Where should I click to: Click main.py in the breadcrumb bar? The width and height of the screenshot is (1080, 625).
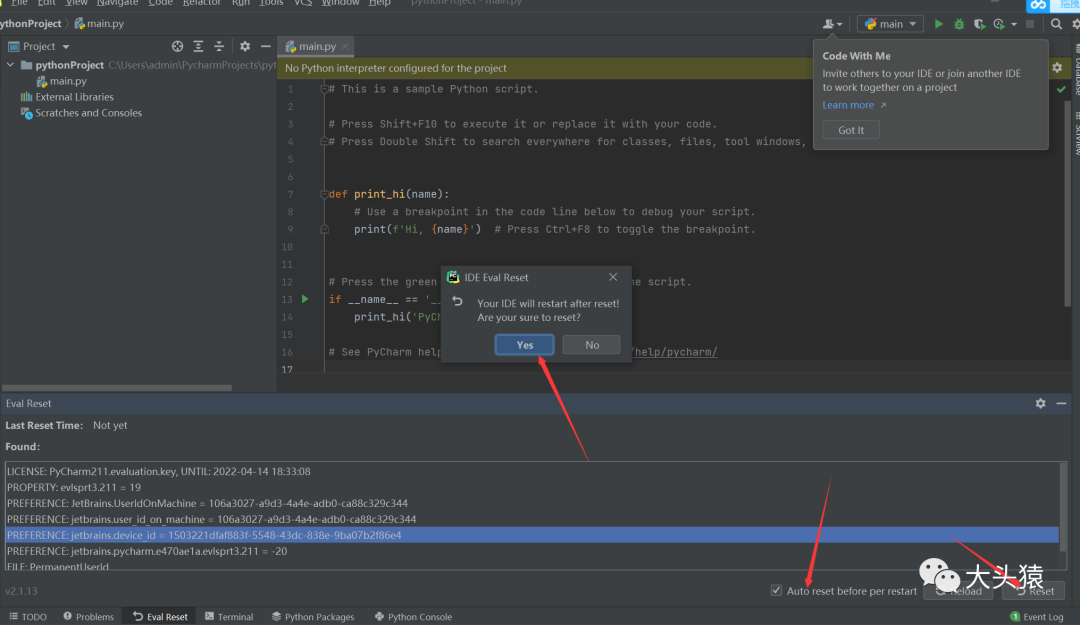99,23
